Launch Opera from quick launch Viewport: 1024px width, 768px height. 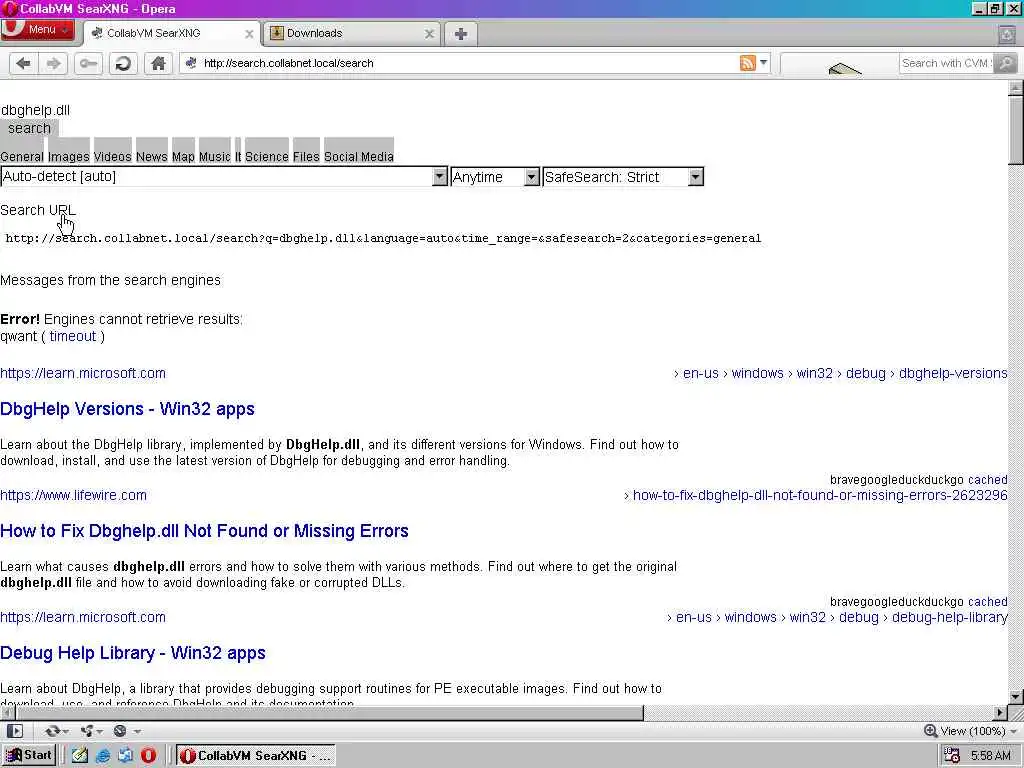[x=149, y=756]
